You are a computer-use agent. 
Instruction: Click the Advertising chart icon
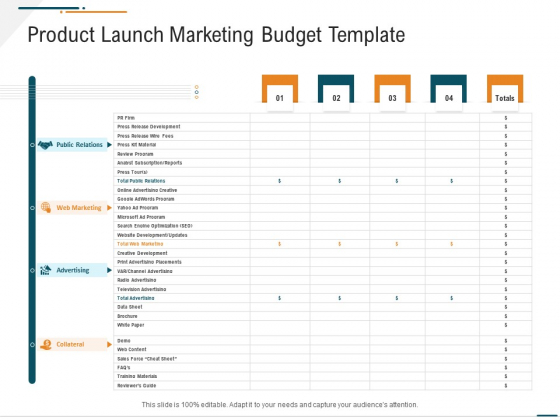45,270
